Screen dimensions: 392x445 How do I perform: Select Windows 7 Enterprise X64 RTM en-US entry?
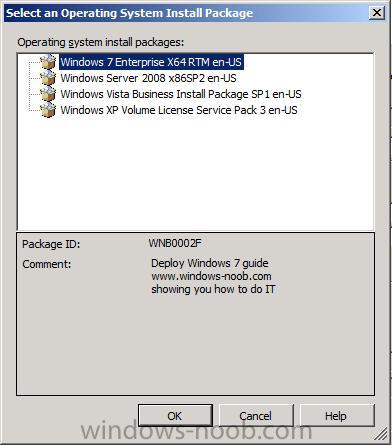coord(151,62)
